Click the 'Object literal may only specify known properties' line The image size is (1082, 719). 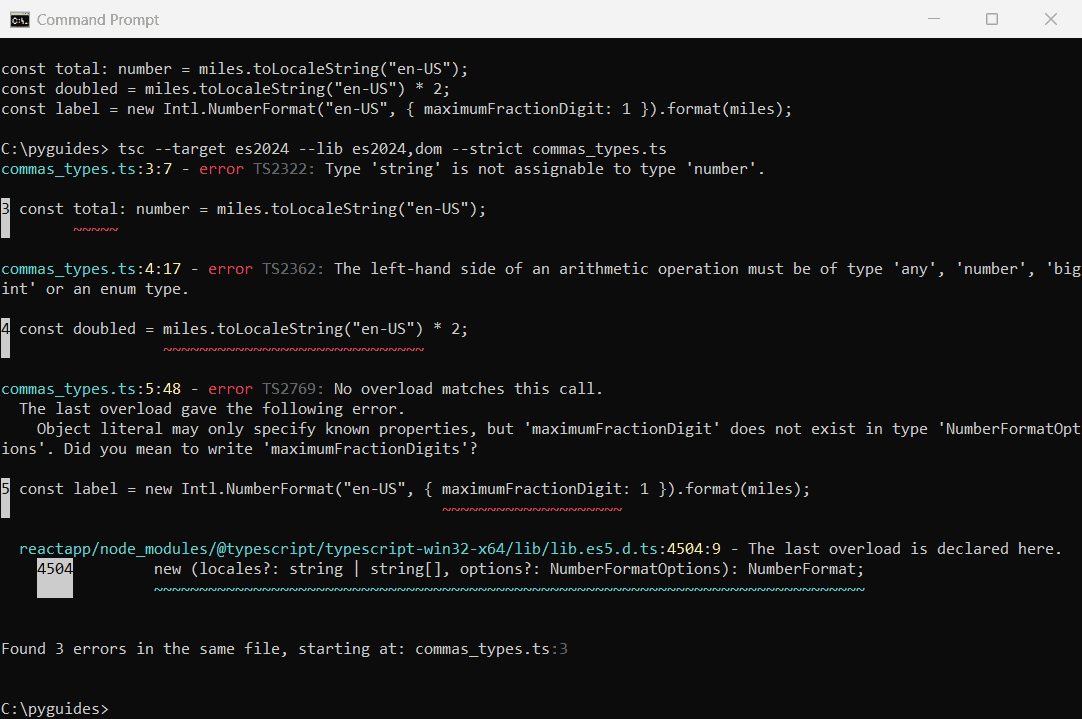558,429
